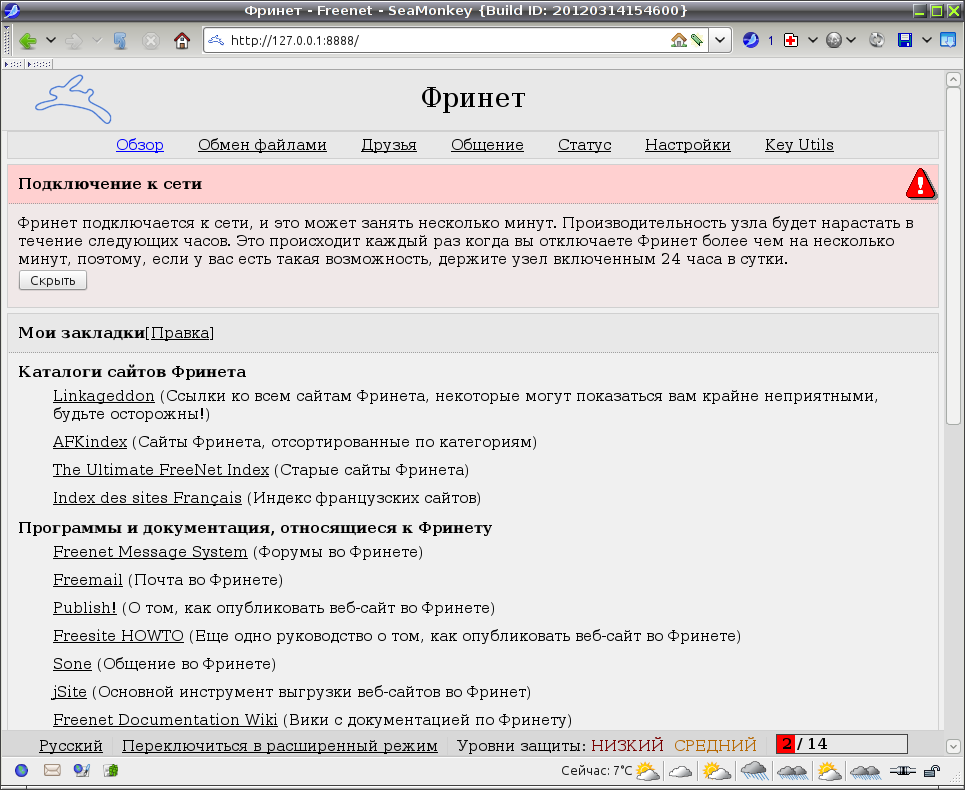Click the green Back arrow button
Image resolution: width=965 pixels, height=790 pixels.
tap(28, 41)
